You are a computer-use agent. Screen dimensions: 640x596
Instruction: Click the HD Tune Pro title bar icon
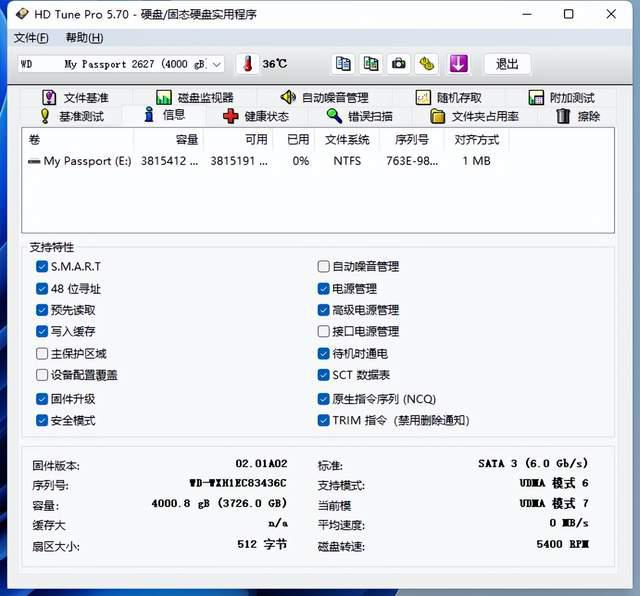(22, 14)
